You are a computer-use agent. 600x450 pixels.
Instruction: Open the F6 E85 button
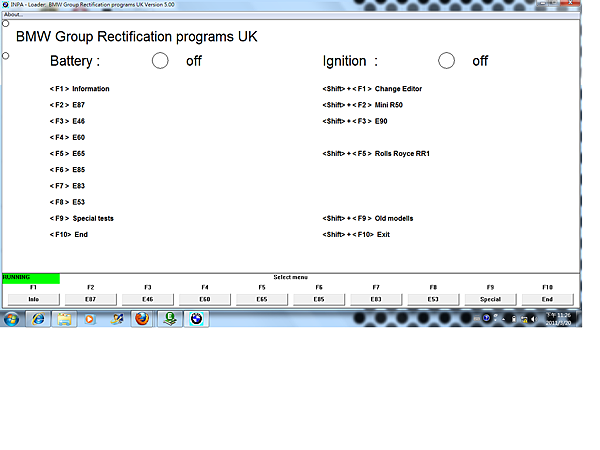(x=319, y=299)
